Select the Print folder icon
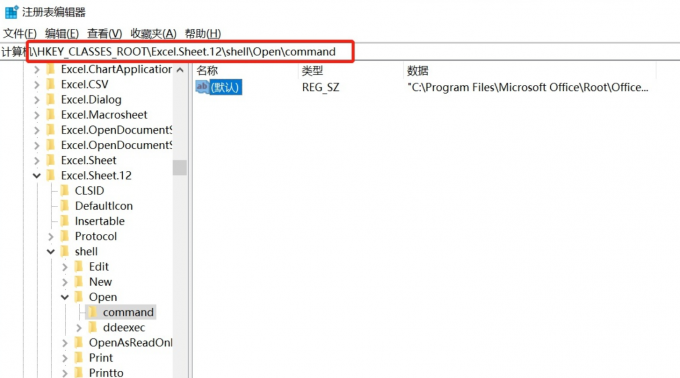 (x=79, y=358)
